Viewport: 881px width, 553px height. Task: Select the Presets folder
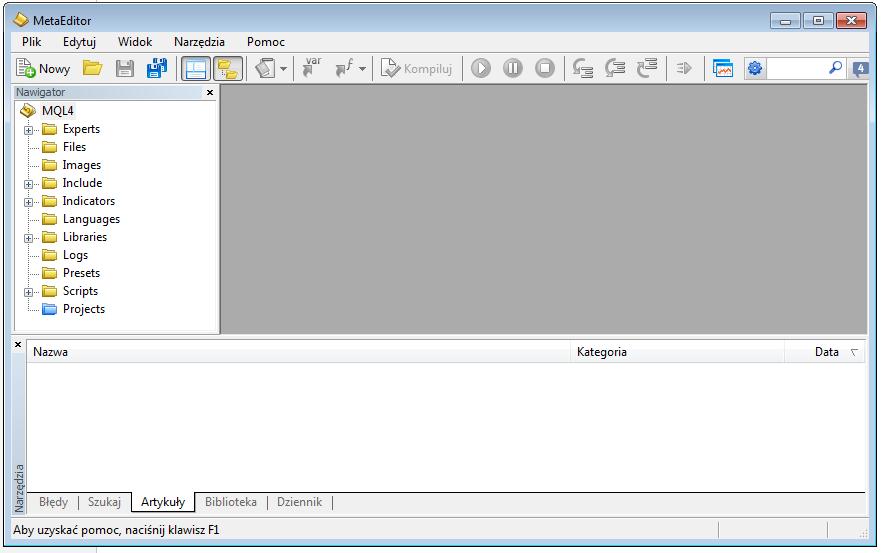click(x=81, y=273)
